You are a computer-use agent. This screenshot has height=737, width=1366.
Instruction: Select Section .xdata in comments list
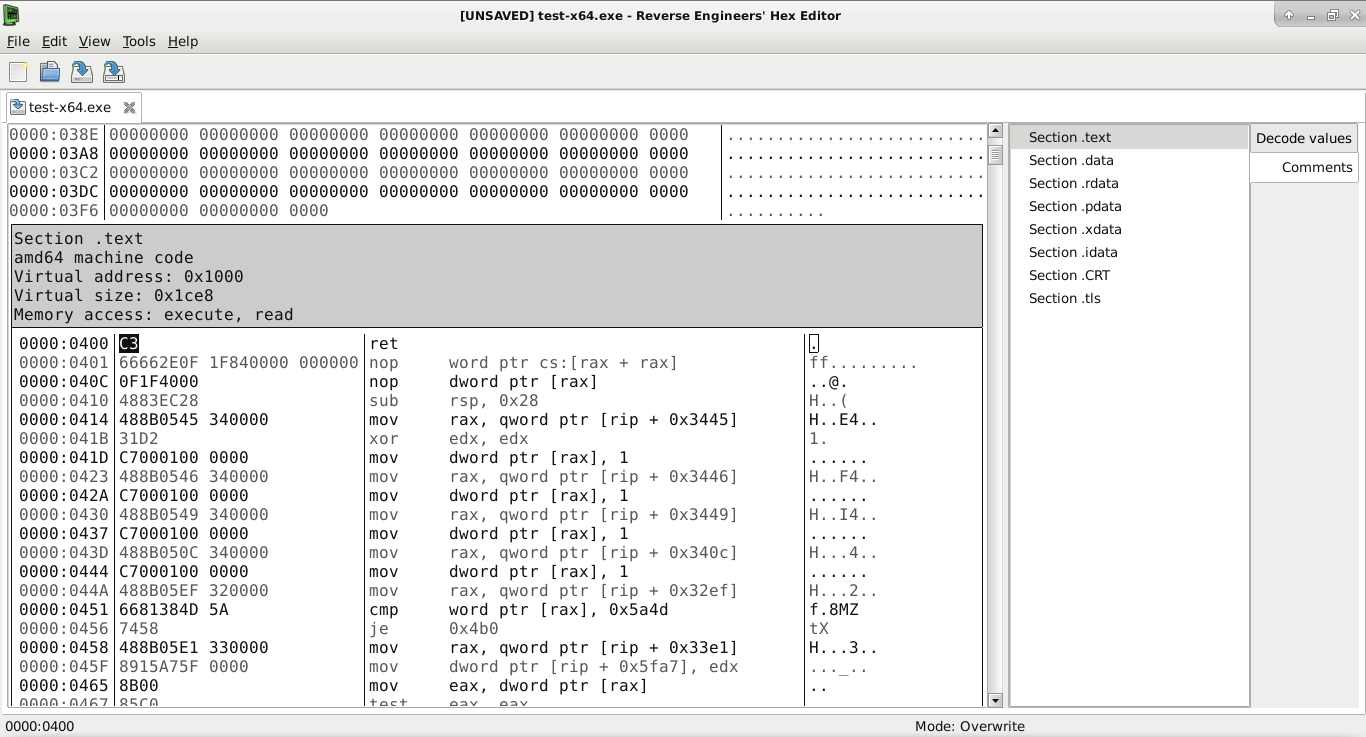[x=1129, y=229]
